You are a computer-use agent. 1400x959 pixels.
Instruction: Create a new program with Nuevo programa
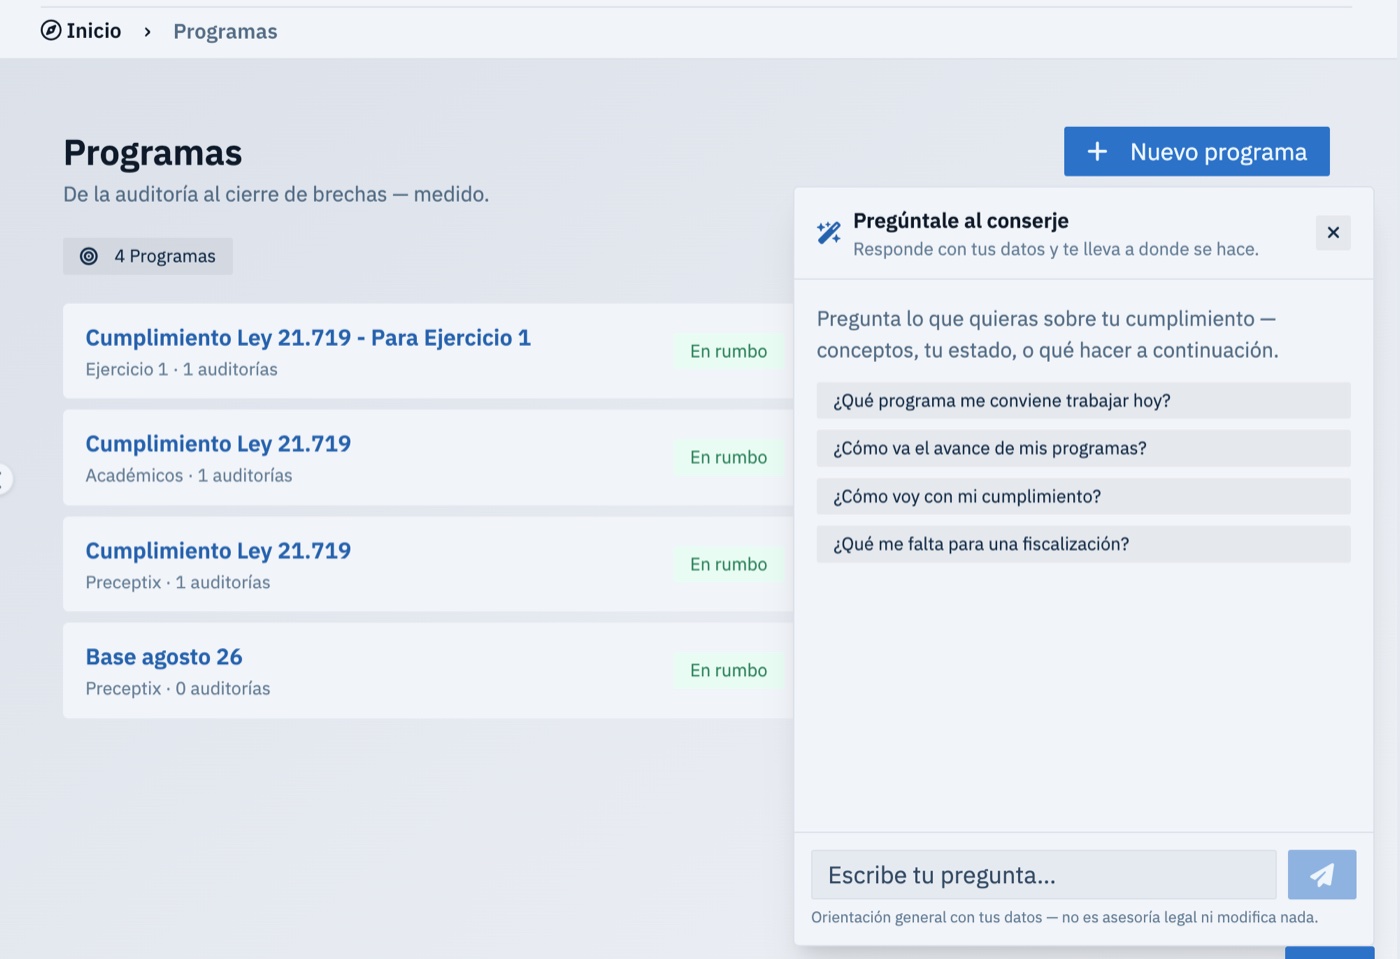point(1196,151)
